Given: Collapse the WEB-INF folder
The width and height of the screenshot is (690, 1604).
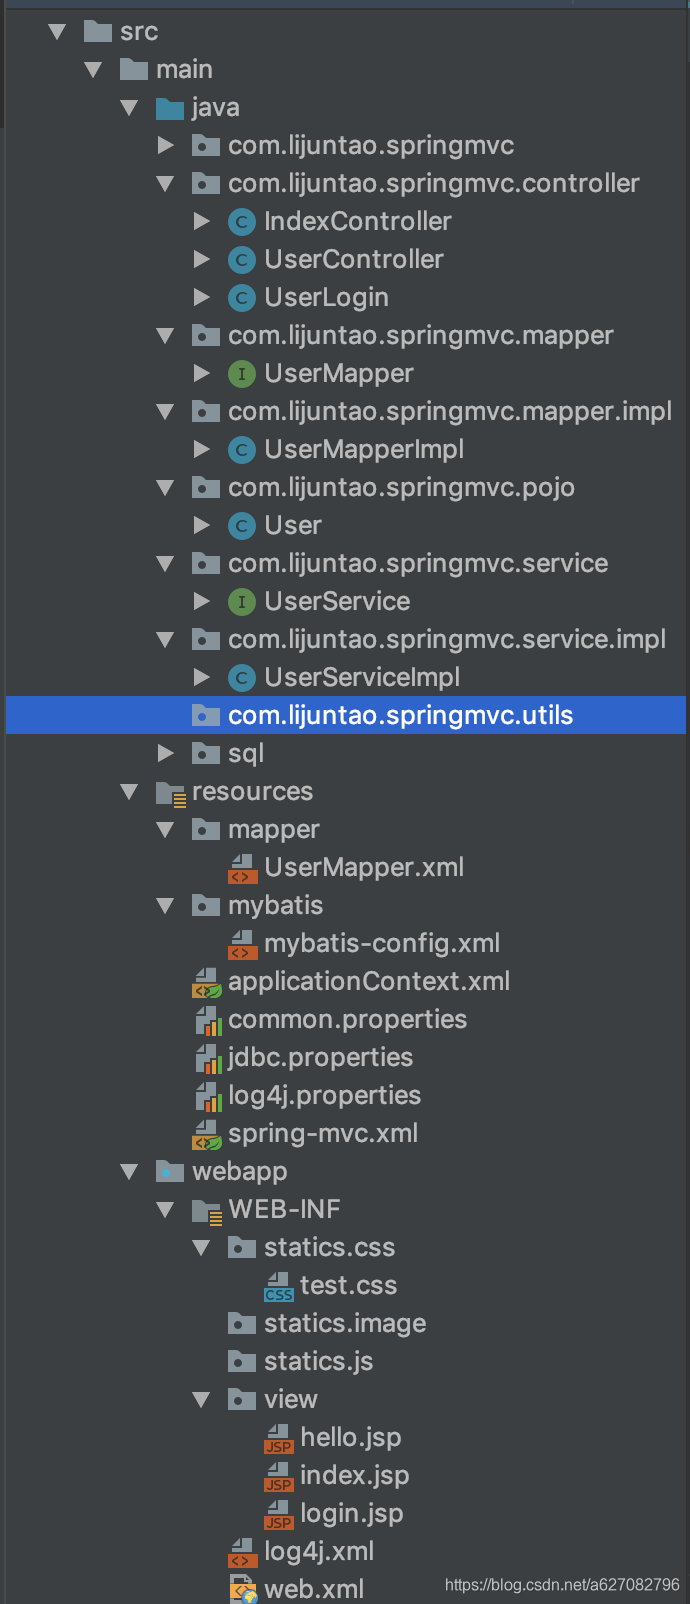Looking at the screenshot, I should pos(166,1209).
